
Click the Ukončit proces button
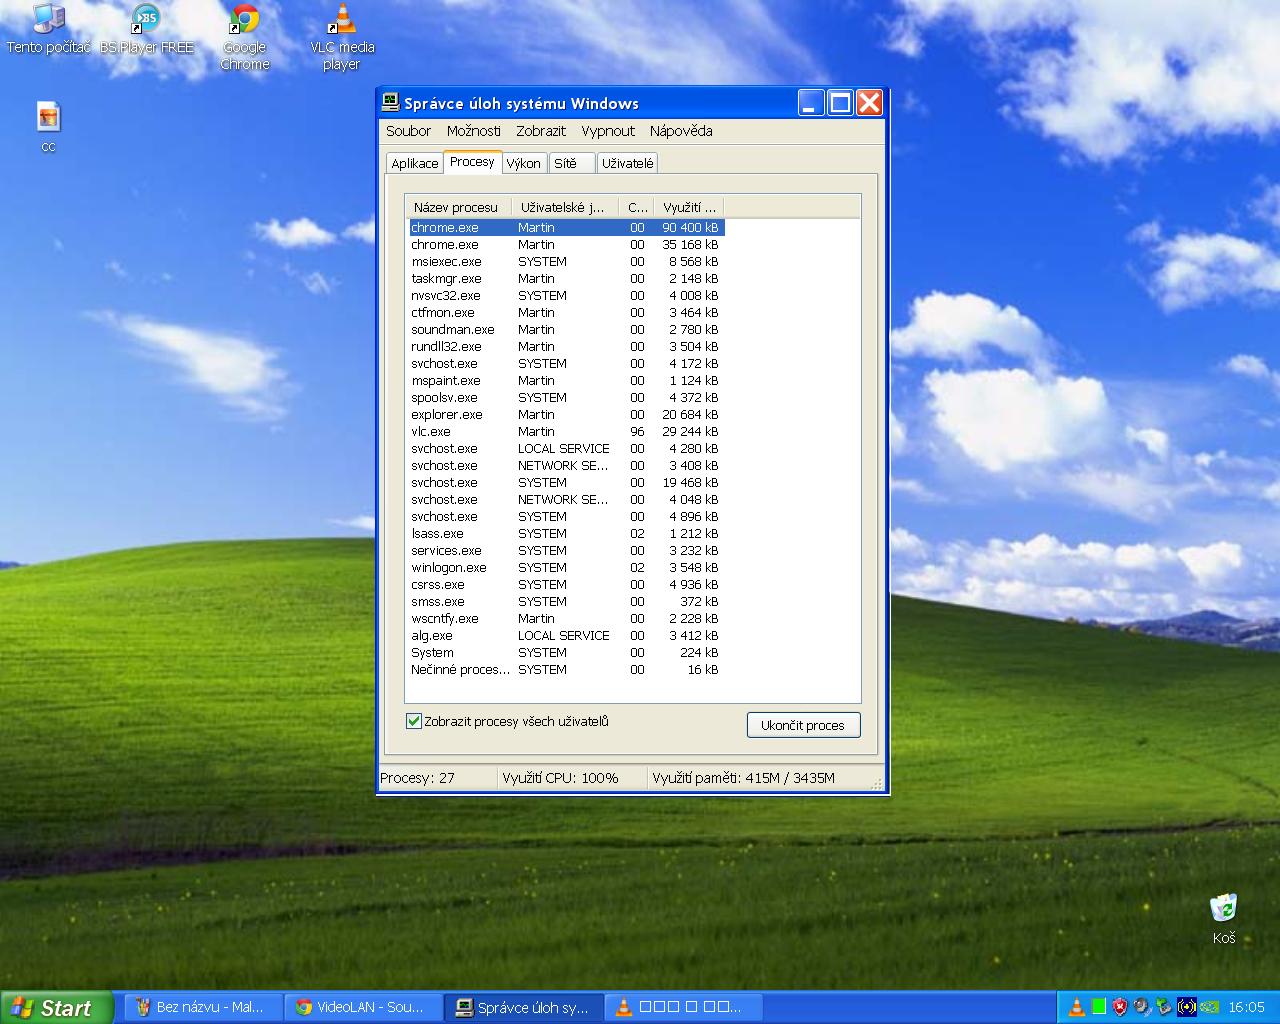(803, 725)
